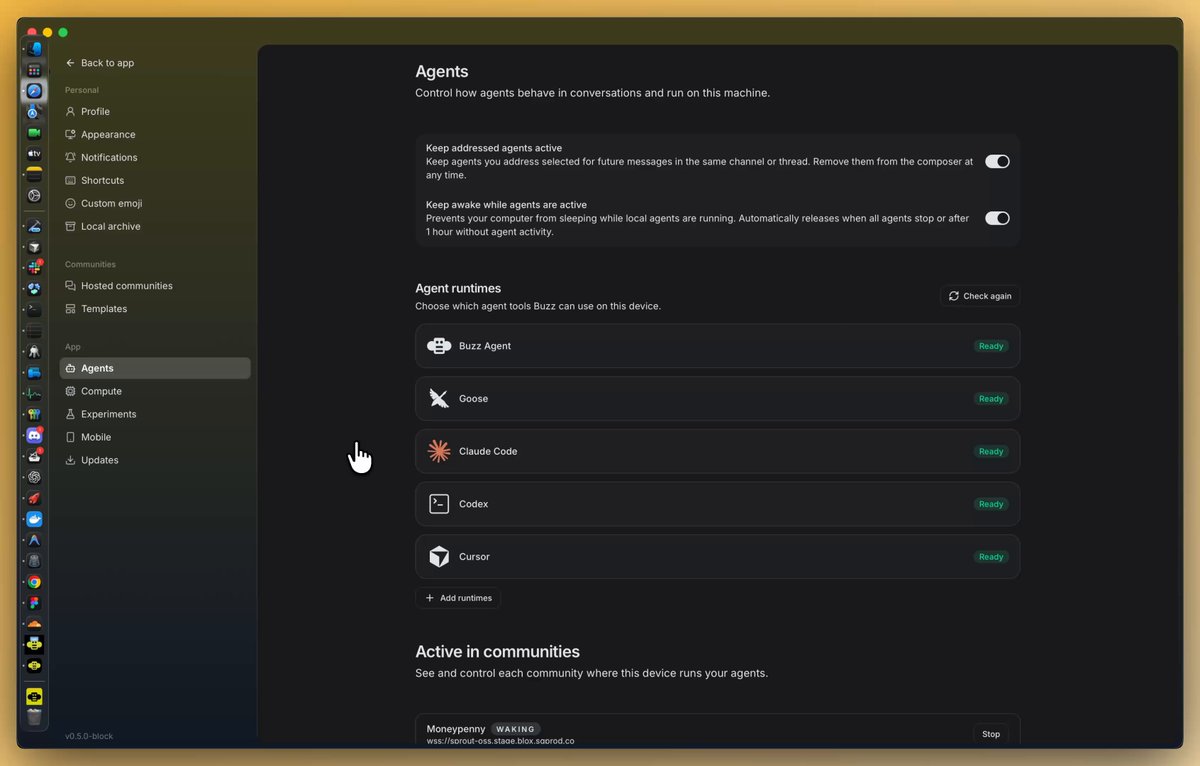Click the Buzz Agent robot icon
This screenshot has height=766, width=1200.
[439, 346]
